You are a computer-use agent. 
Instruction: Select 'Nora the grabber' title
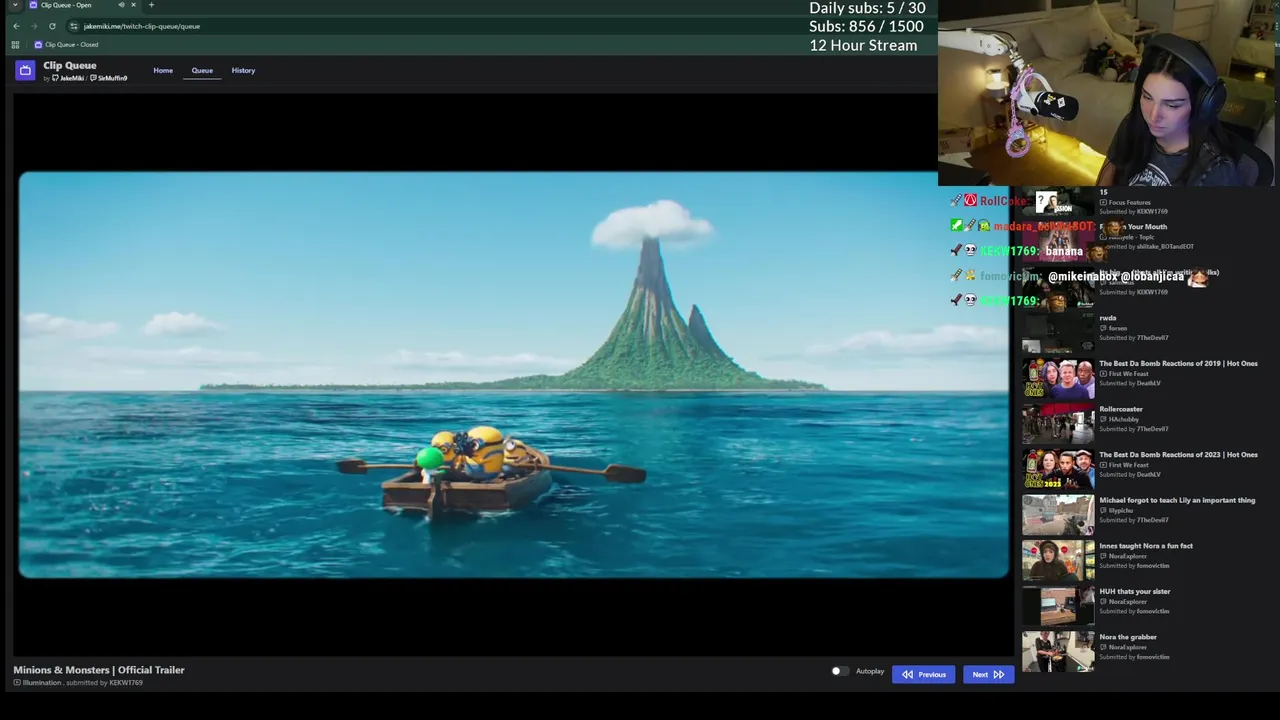1128,637
